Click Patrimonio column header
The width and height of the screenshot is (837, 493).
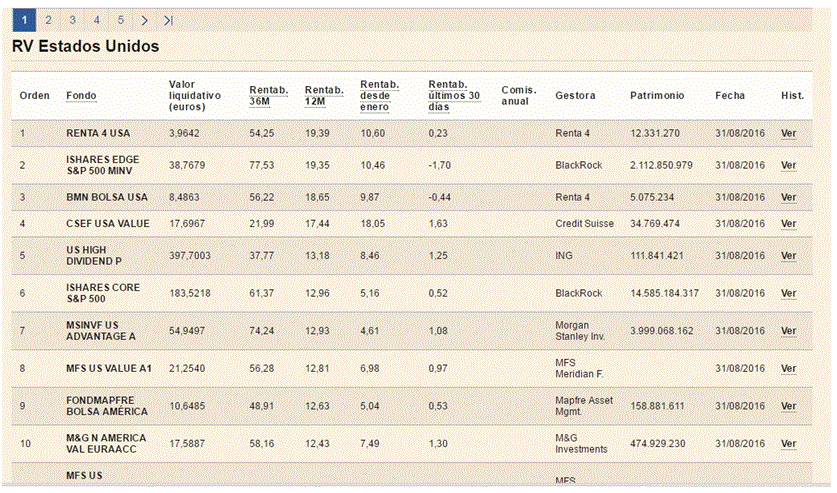click(657, 96)
